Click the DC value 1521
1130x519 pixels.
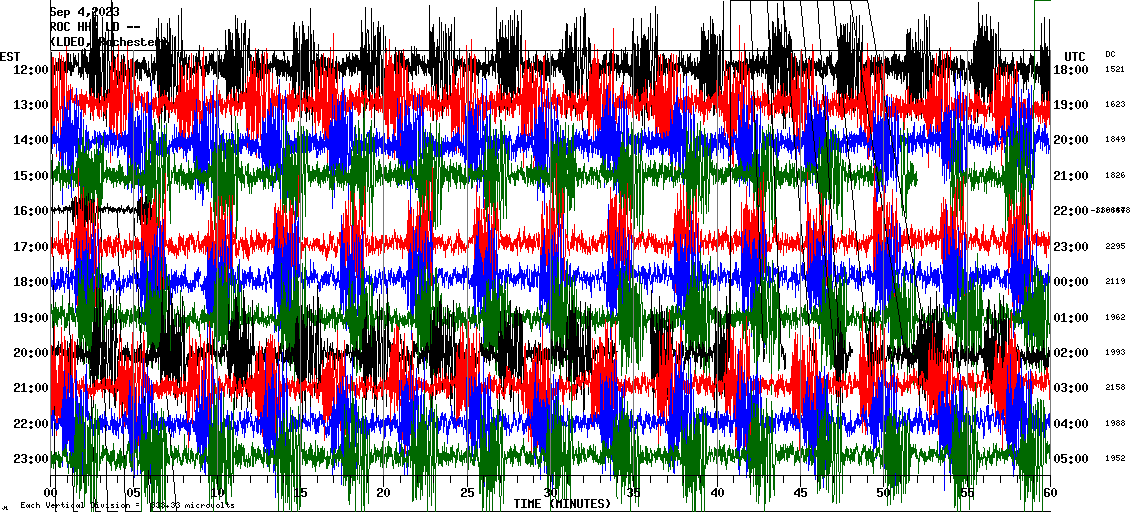(x=1115, y=70)
